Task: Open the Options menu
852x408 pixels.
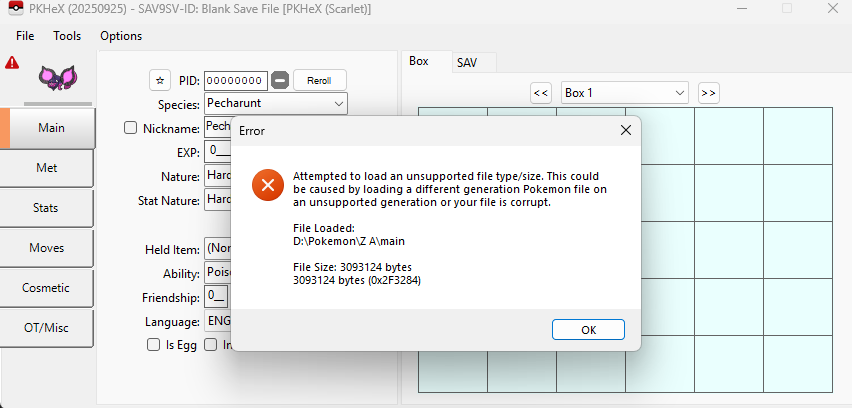Action: tap(121, 36)
